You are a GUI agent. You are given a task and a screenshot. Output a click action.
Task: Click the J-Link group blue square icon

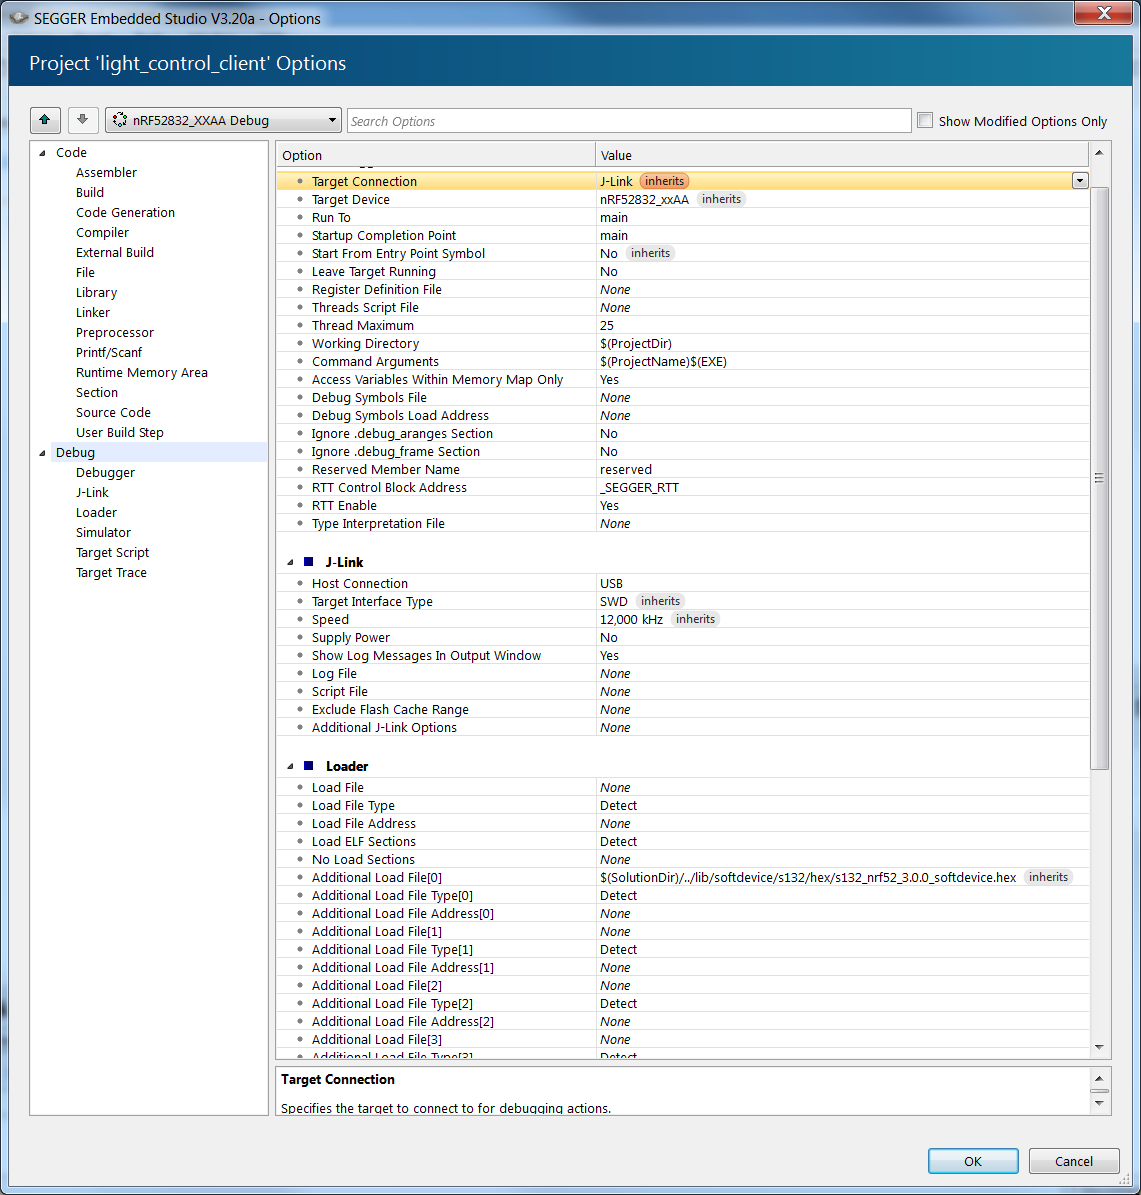click(309, 562)
